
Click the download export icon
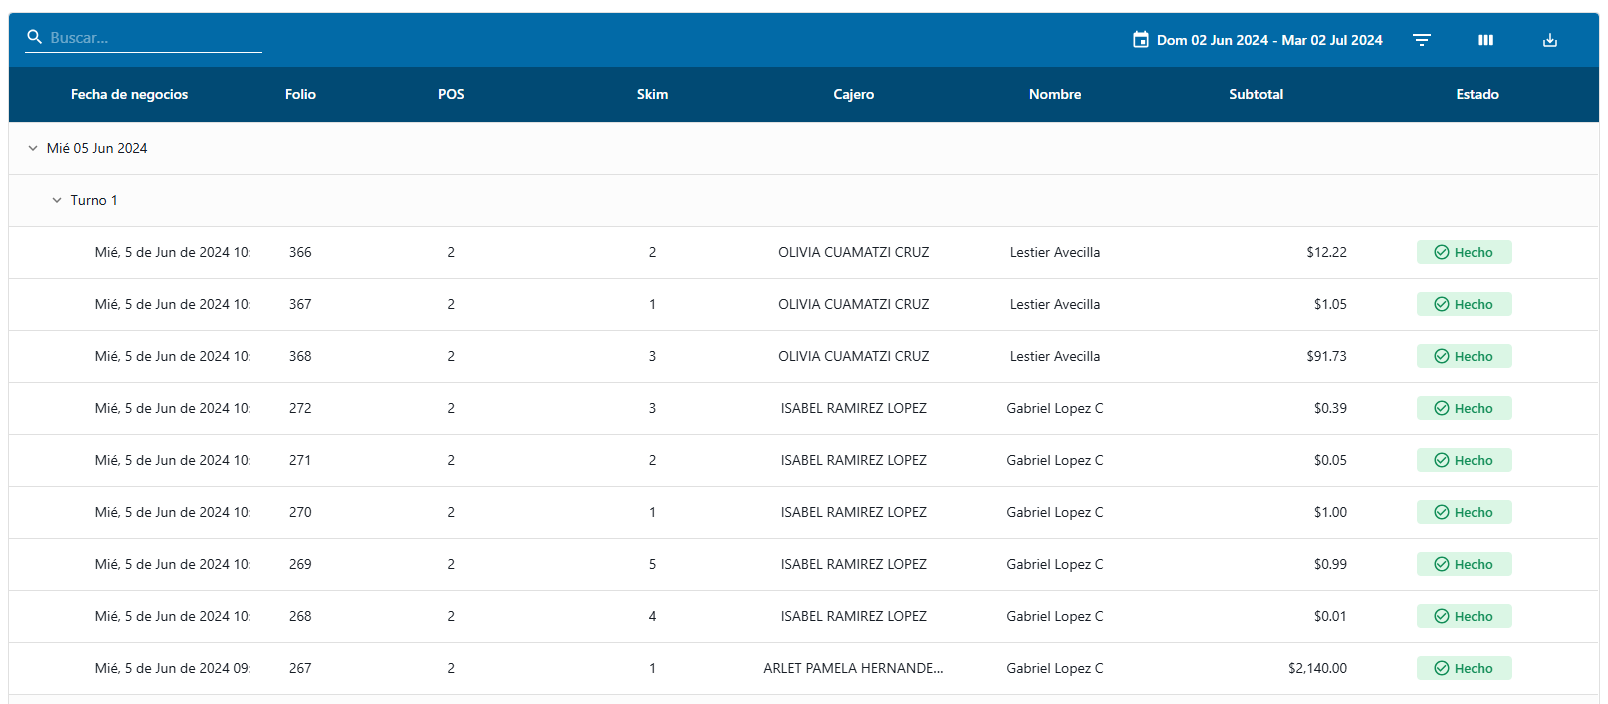(1549, 40)
